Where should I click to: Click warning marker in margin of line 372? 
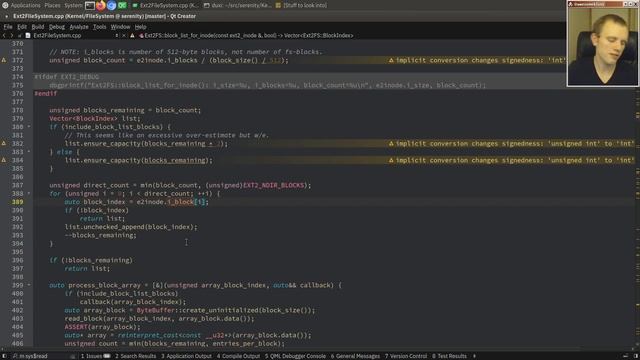click(4, 60)
